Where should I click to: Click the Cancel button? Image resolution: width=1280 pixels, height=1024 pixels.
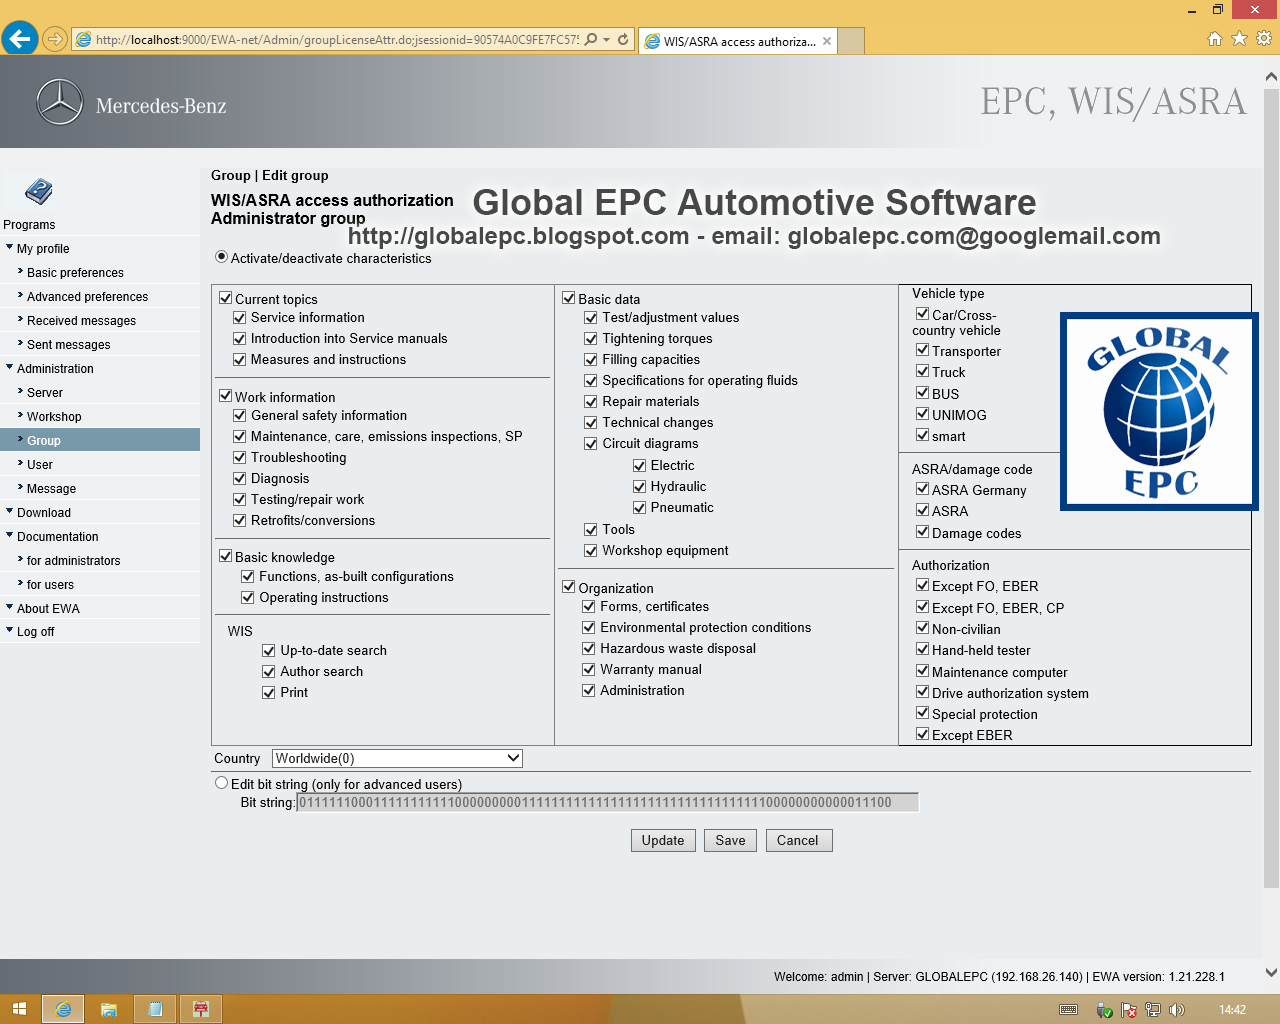[x=798, y=840]
